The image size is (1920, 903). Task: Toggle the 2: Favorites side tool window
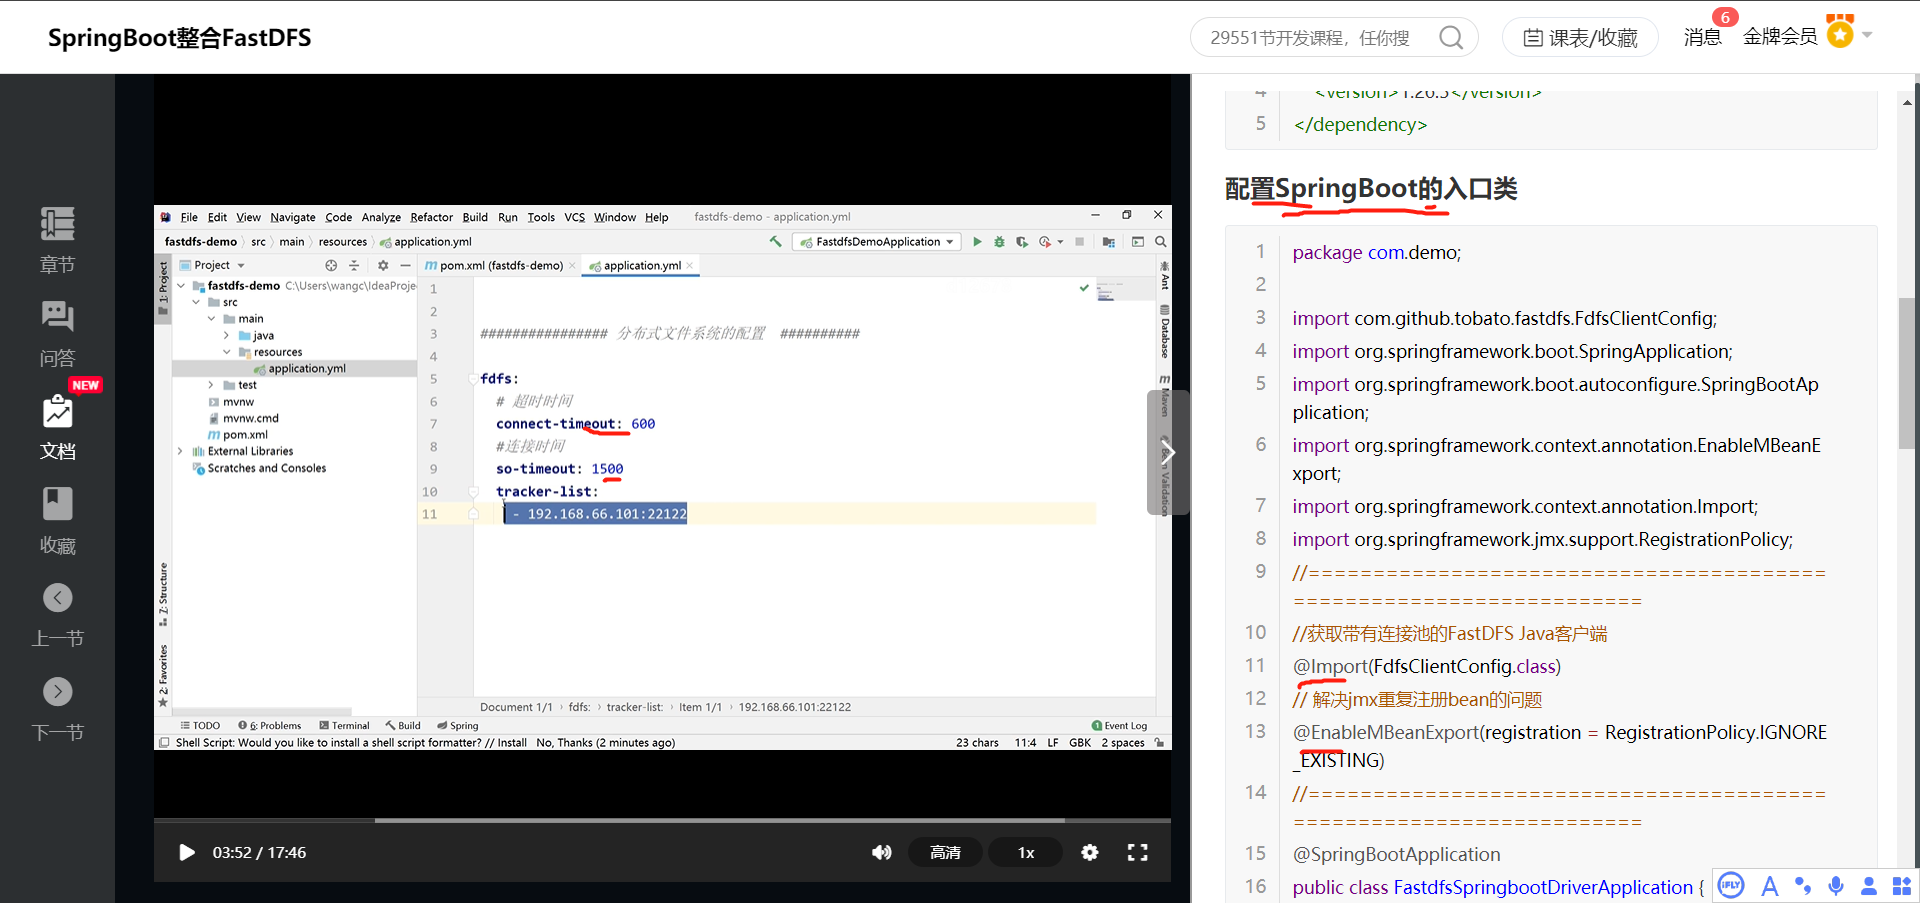(x=163, y=675)
